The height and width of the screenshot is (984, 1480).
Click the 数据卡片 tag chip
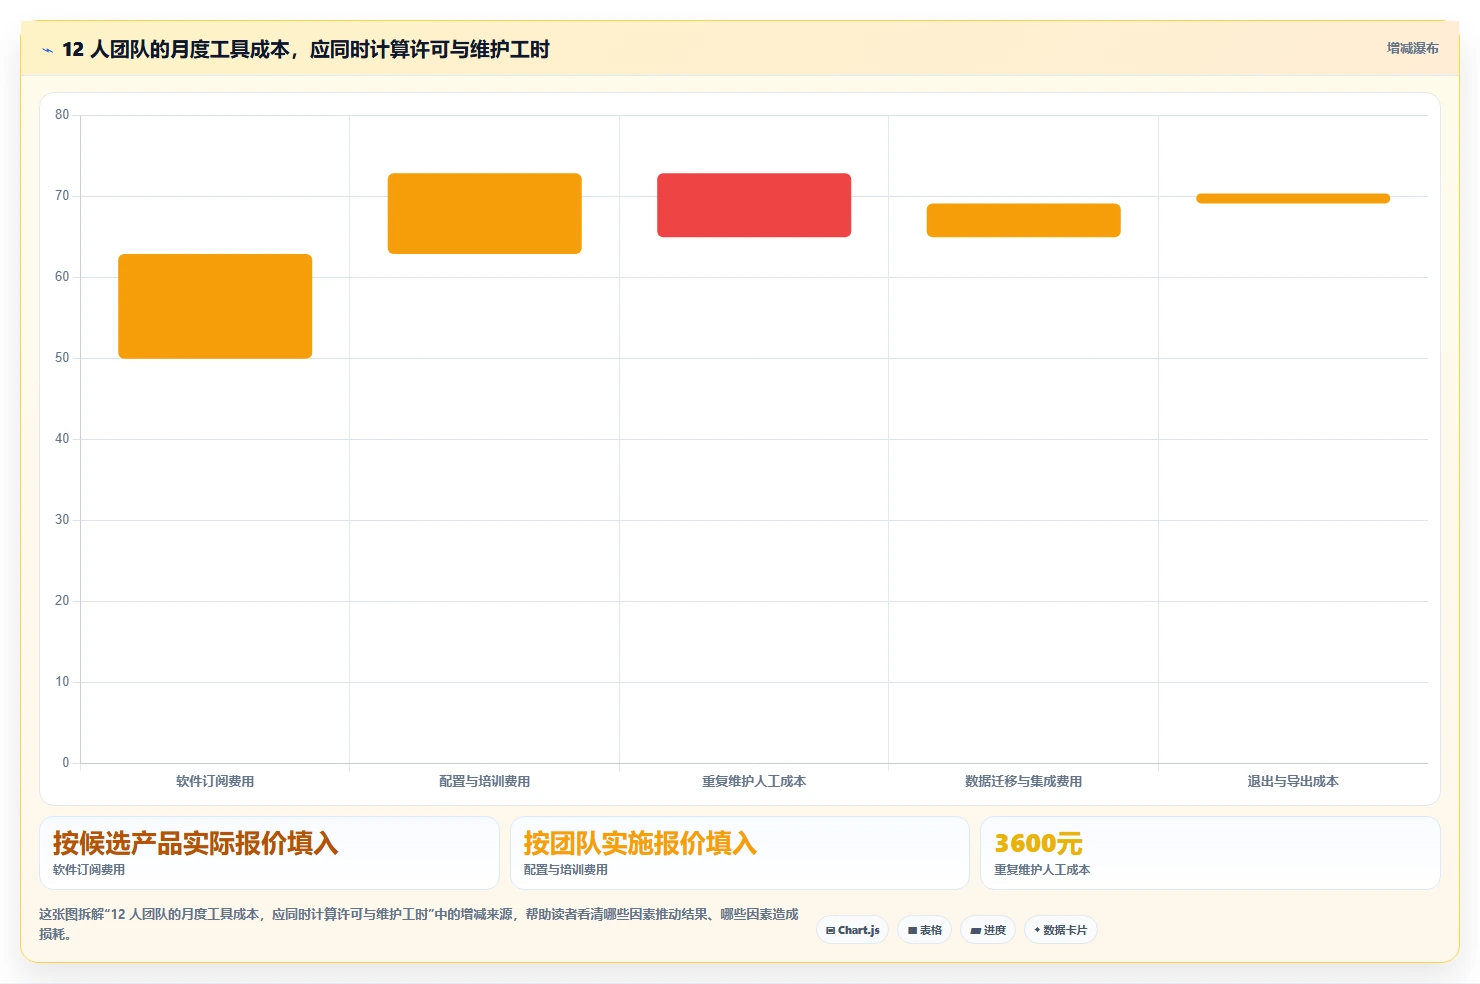coord(1061,930)
